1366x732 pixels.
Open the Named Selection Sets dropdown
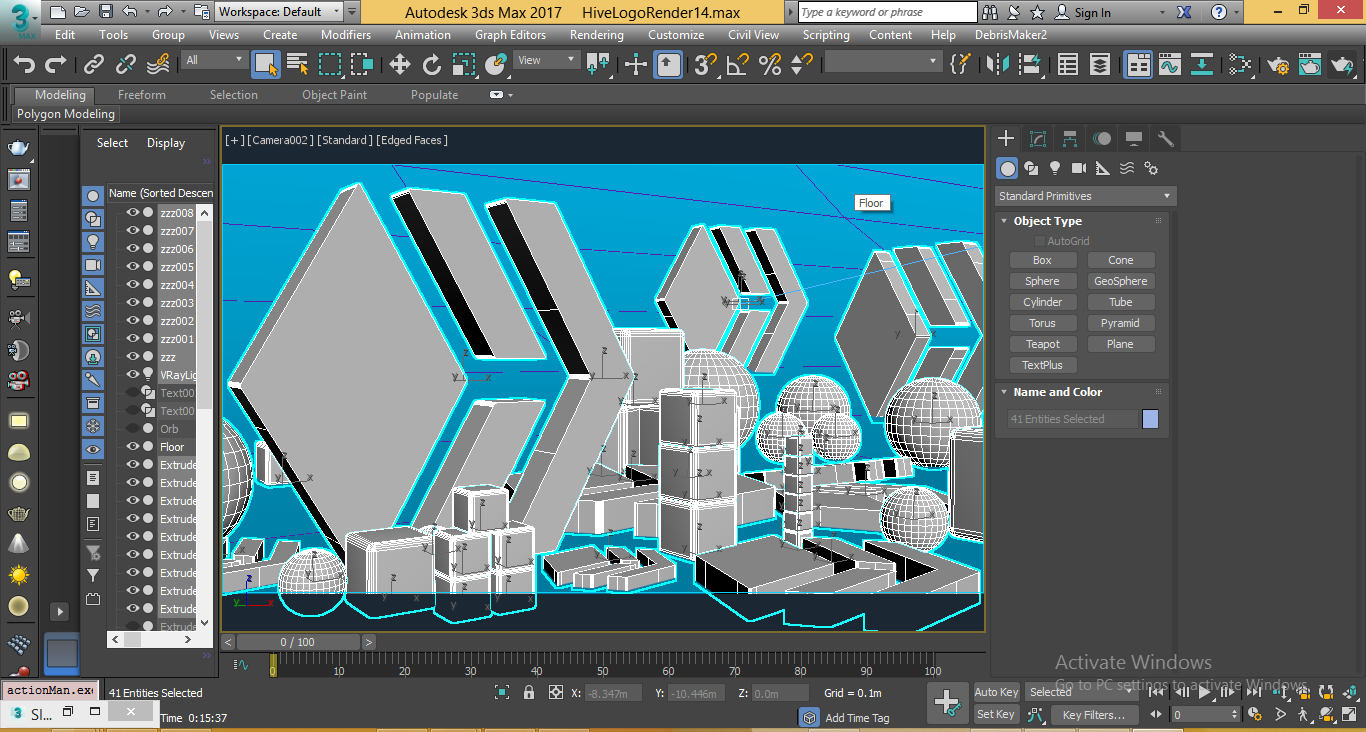pos(883,62)
